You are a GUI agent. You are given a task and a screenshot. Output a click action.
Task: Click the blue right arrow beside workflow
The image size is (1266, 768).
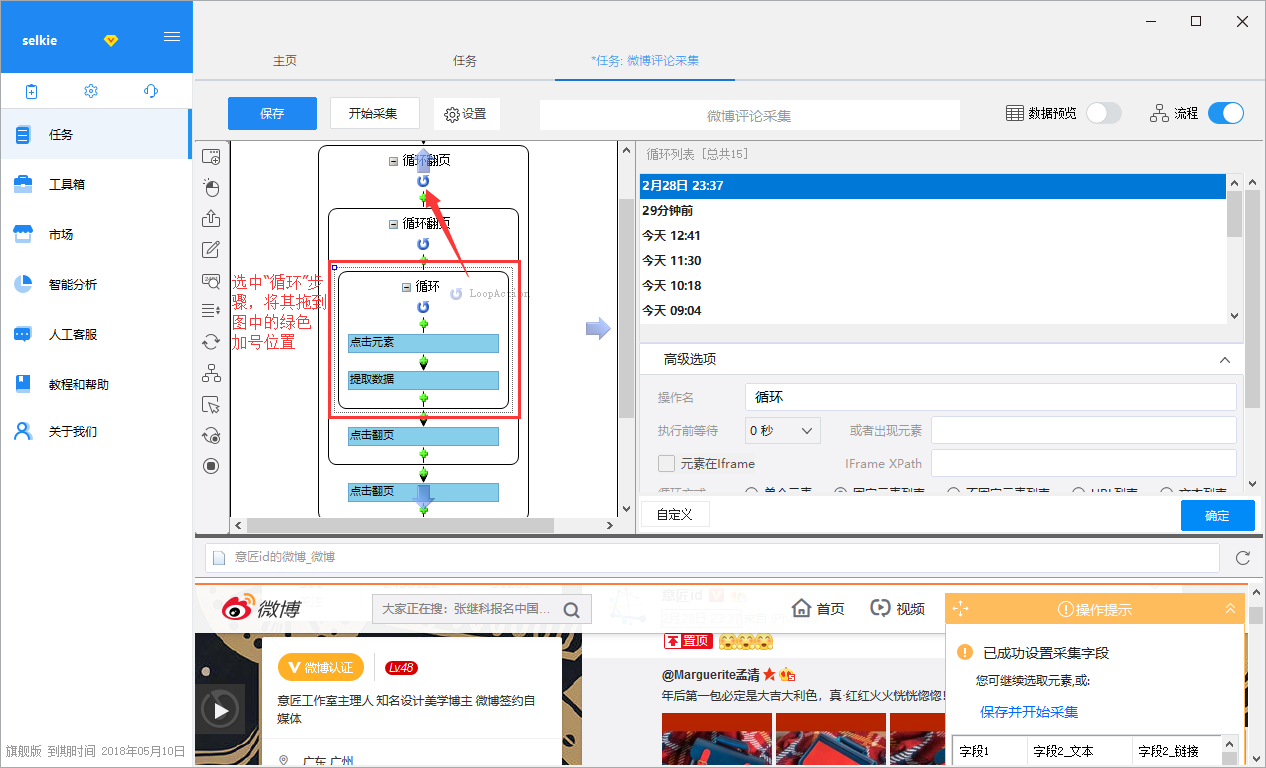click(x=597, y=328)
